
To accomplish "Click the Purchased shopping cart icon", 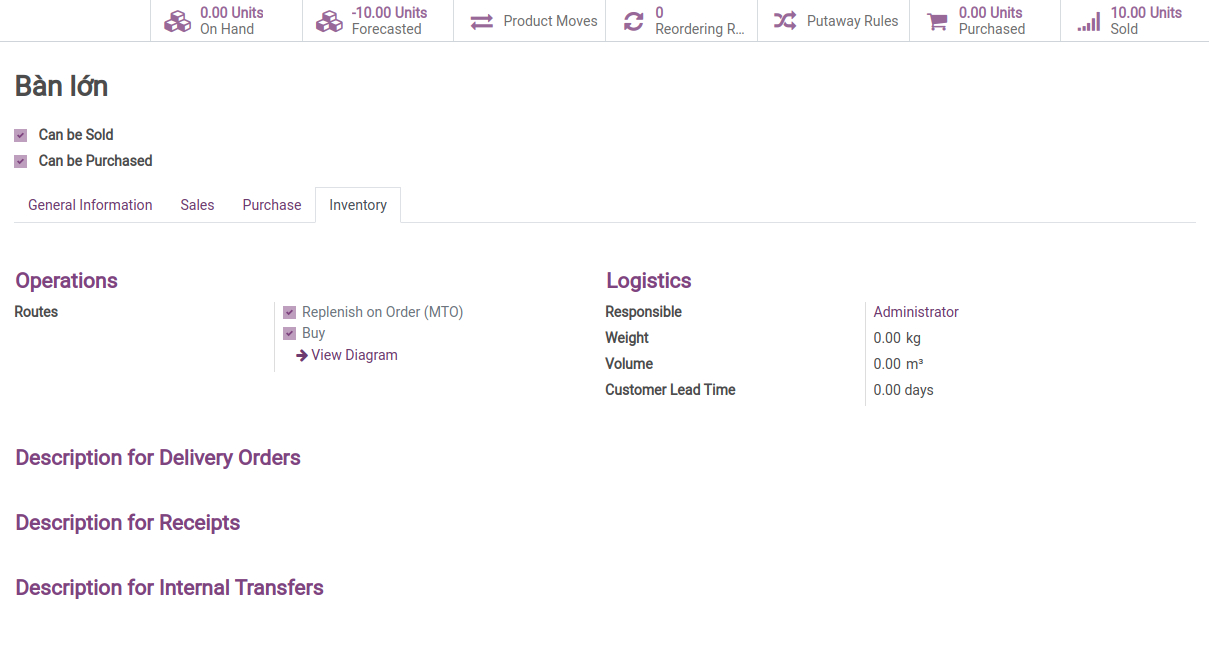I will pos(937,21).
